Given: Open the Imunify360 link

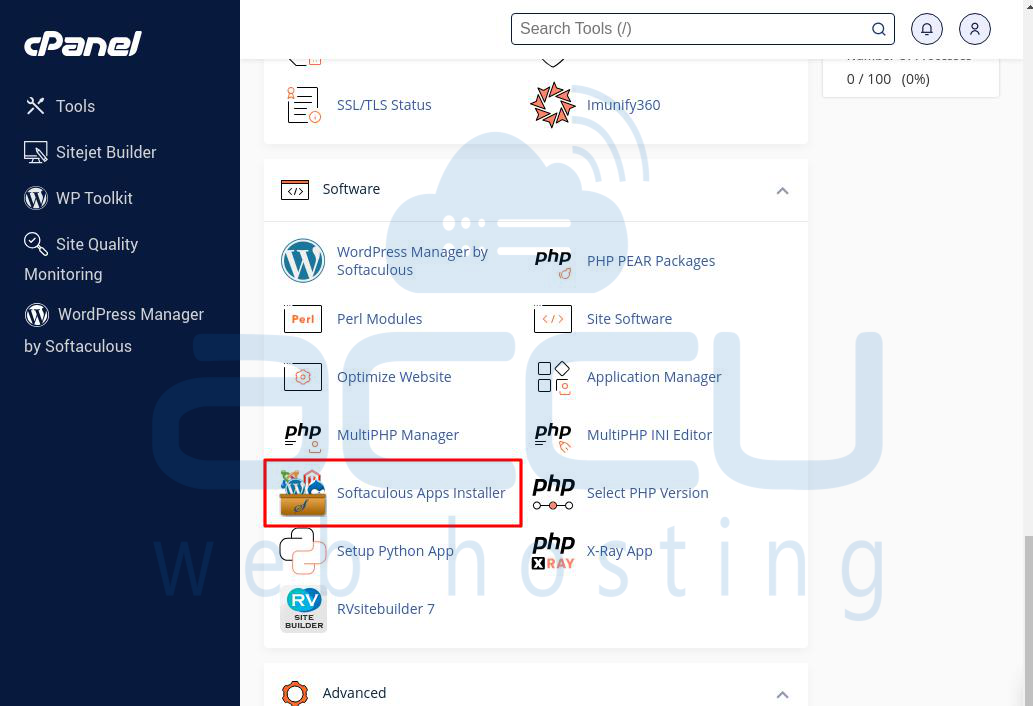Looking at the screenshot, I should pyautogui.click(x=623, y=105).
